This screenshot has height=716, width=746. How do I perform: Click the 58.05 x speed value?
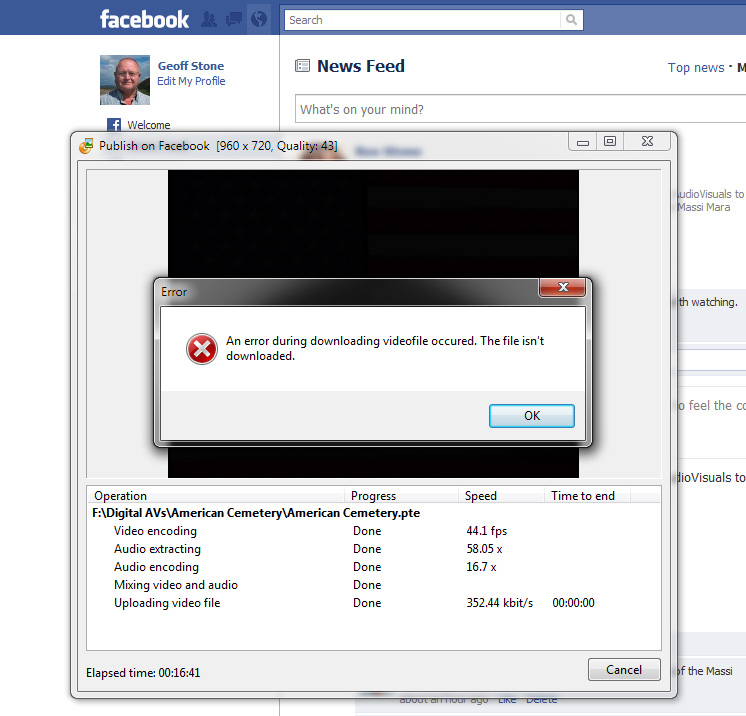[484, 549]
